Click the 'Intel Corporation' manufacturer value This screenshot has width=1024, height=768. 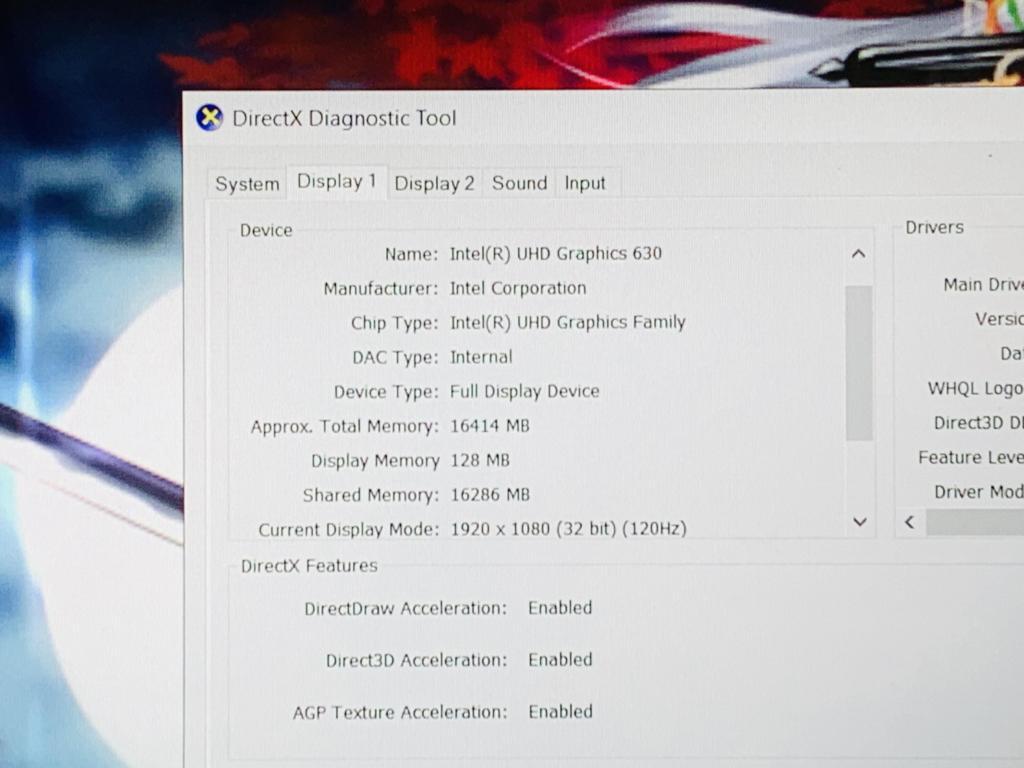point(518,288)
